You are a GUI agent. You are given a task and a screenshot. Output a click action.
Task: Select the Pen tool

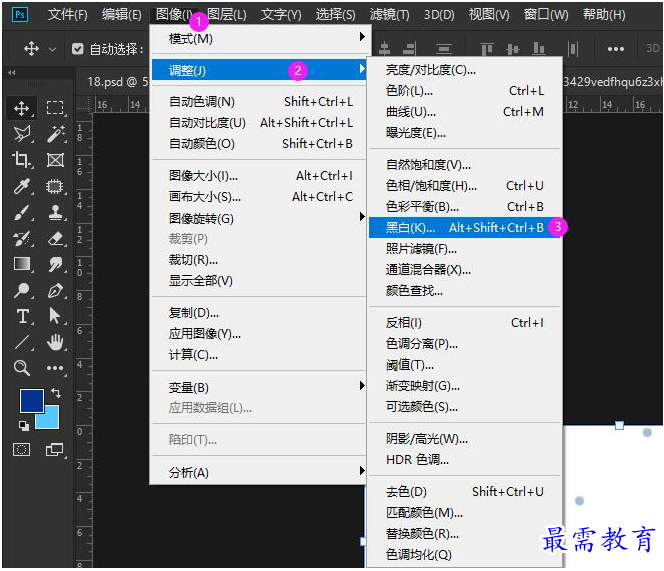pyautogui.click(x=55, y=290)
